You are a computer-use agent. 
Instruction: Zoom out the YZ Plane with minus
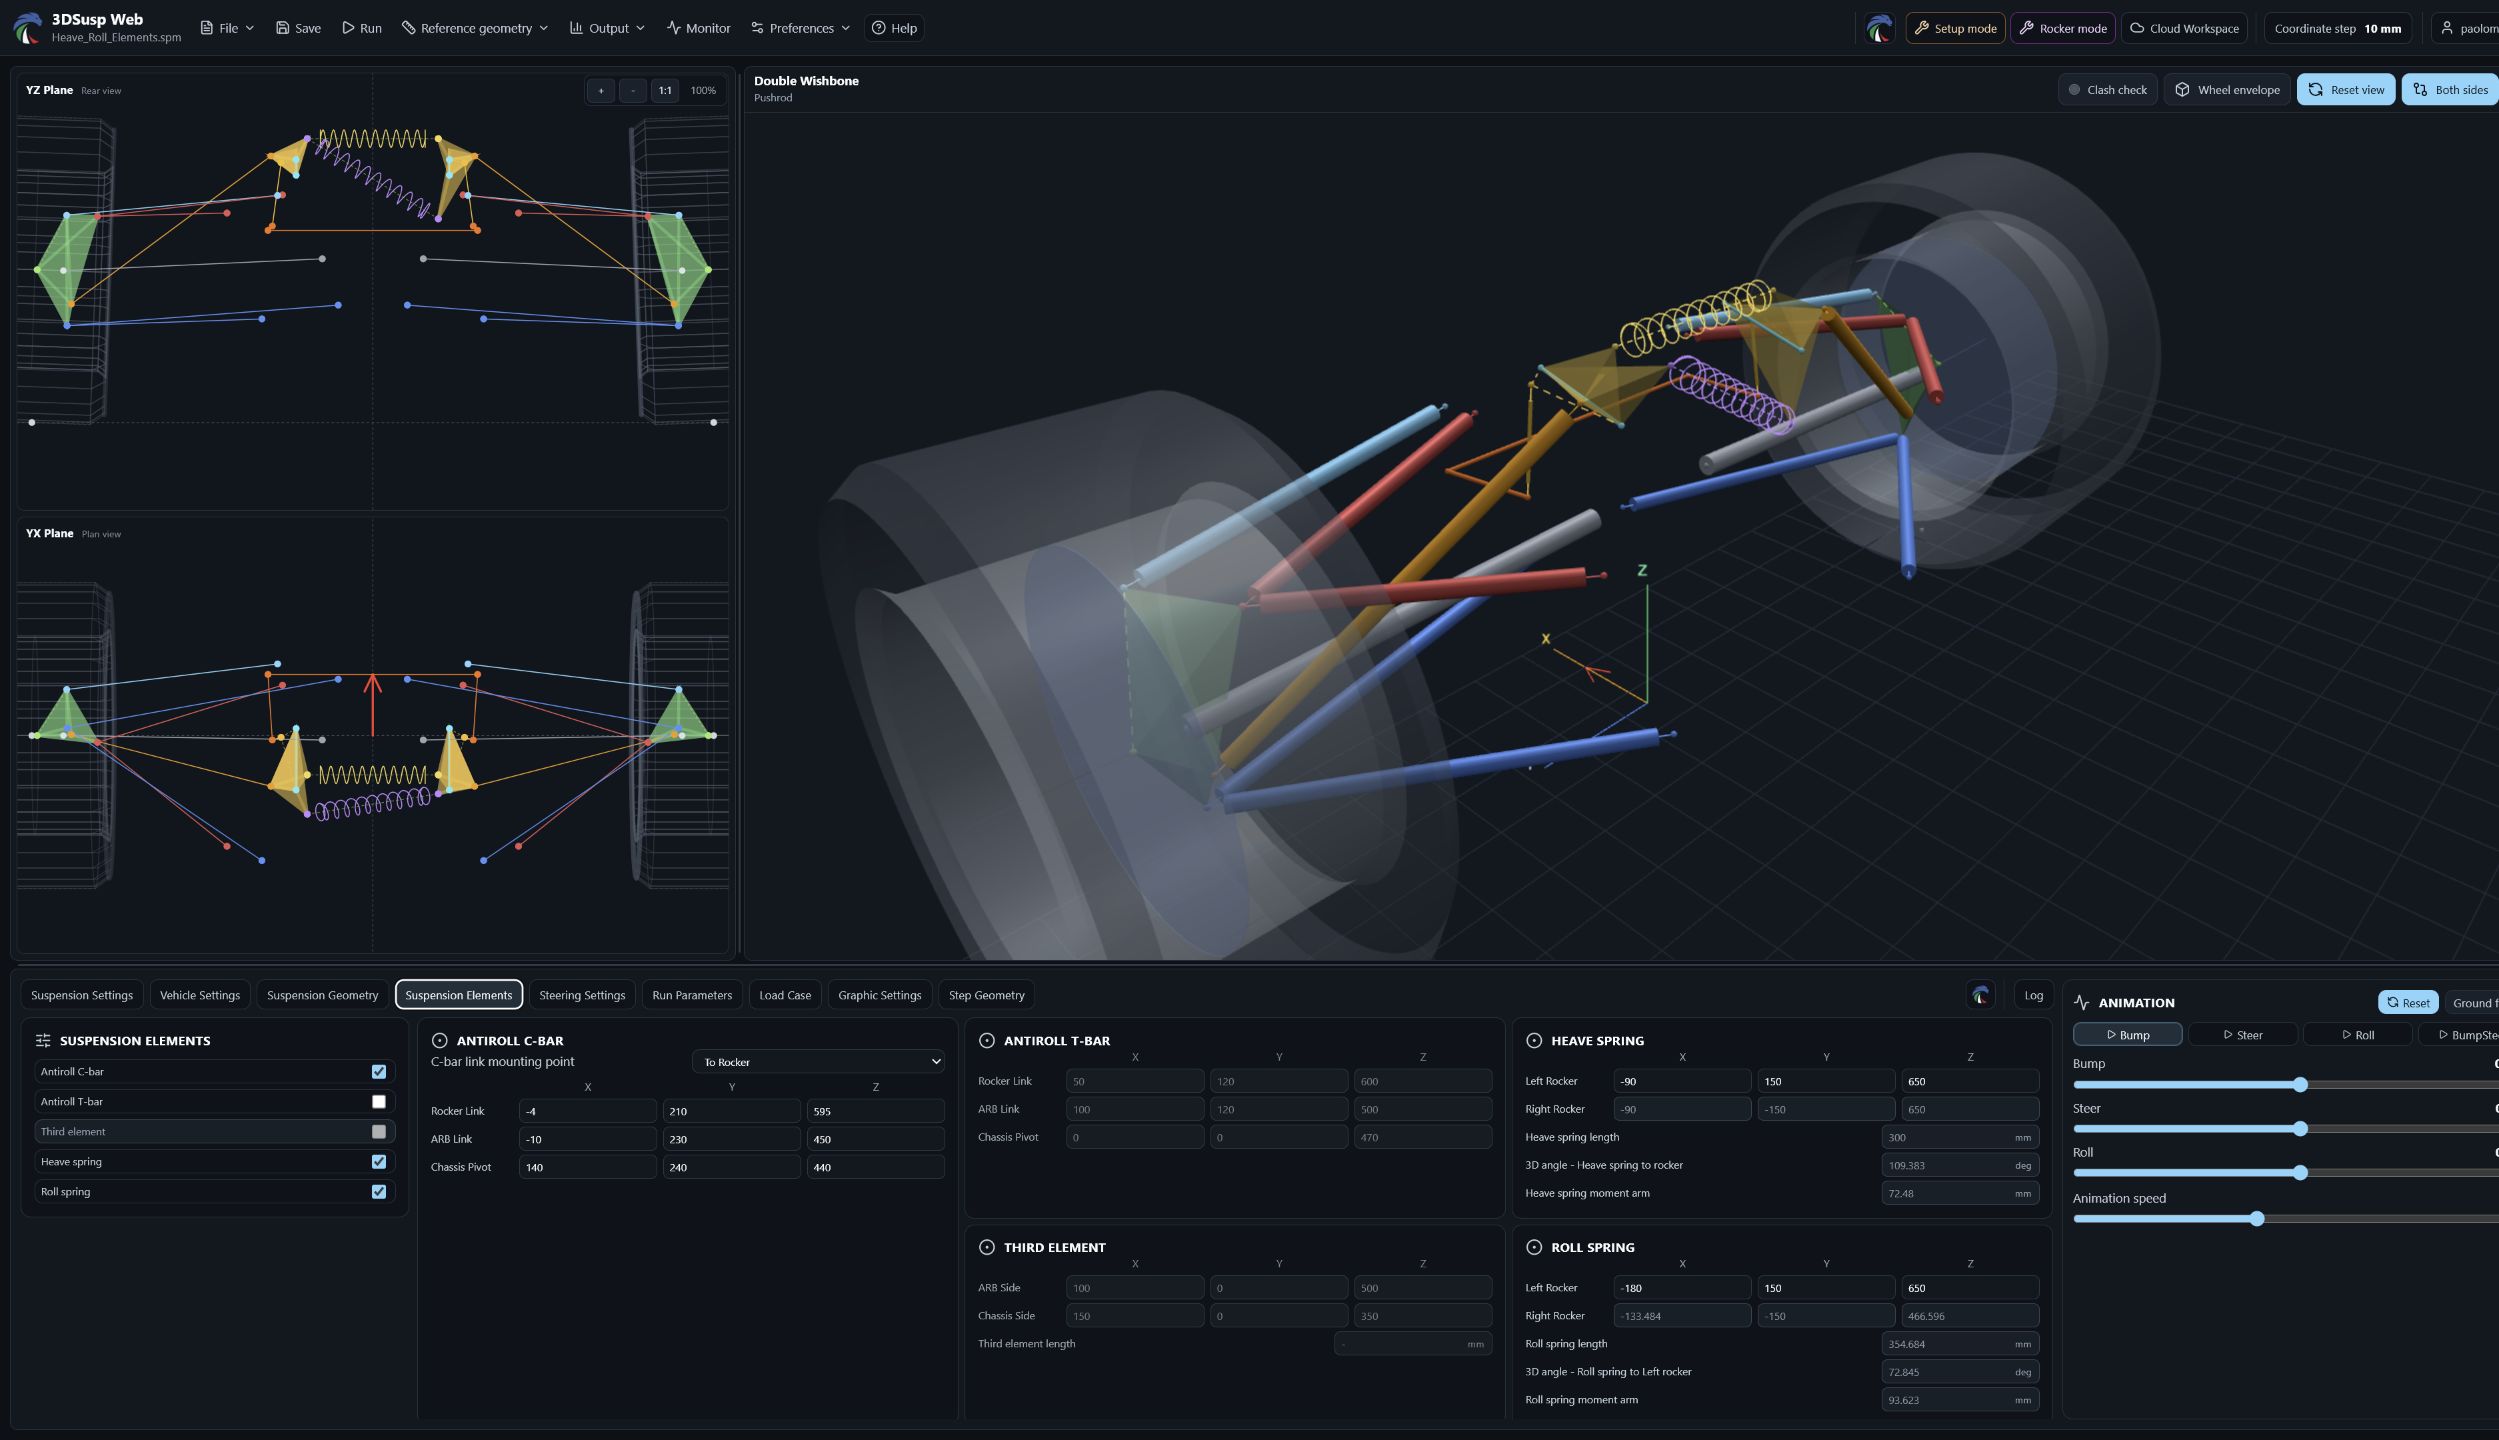point(633,91)
